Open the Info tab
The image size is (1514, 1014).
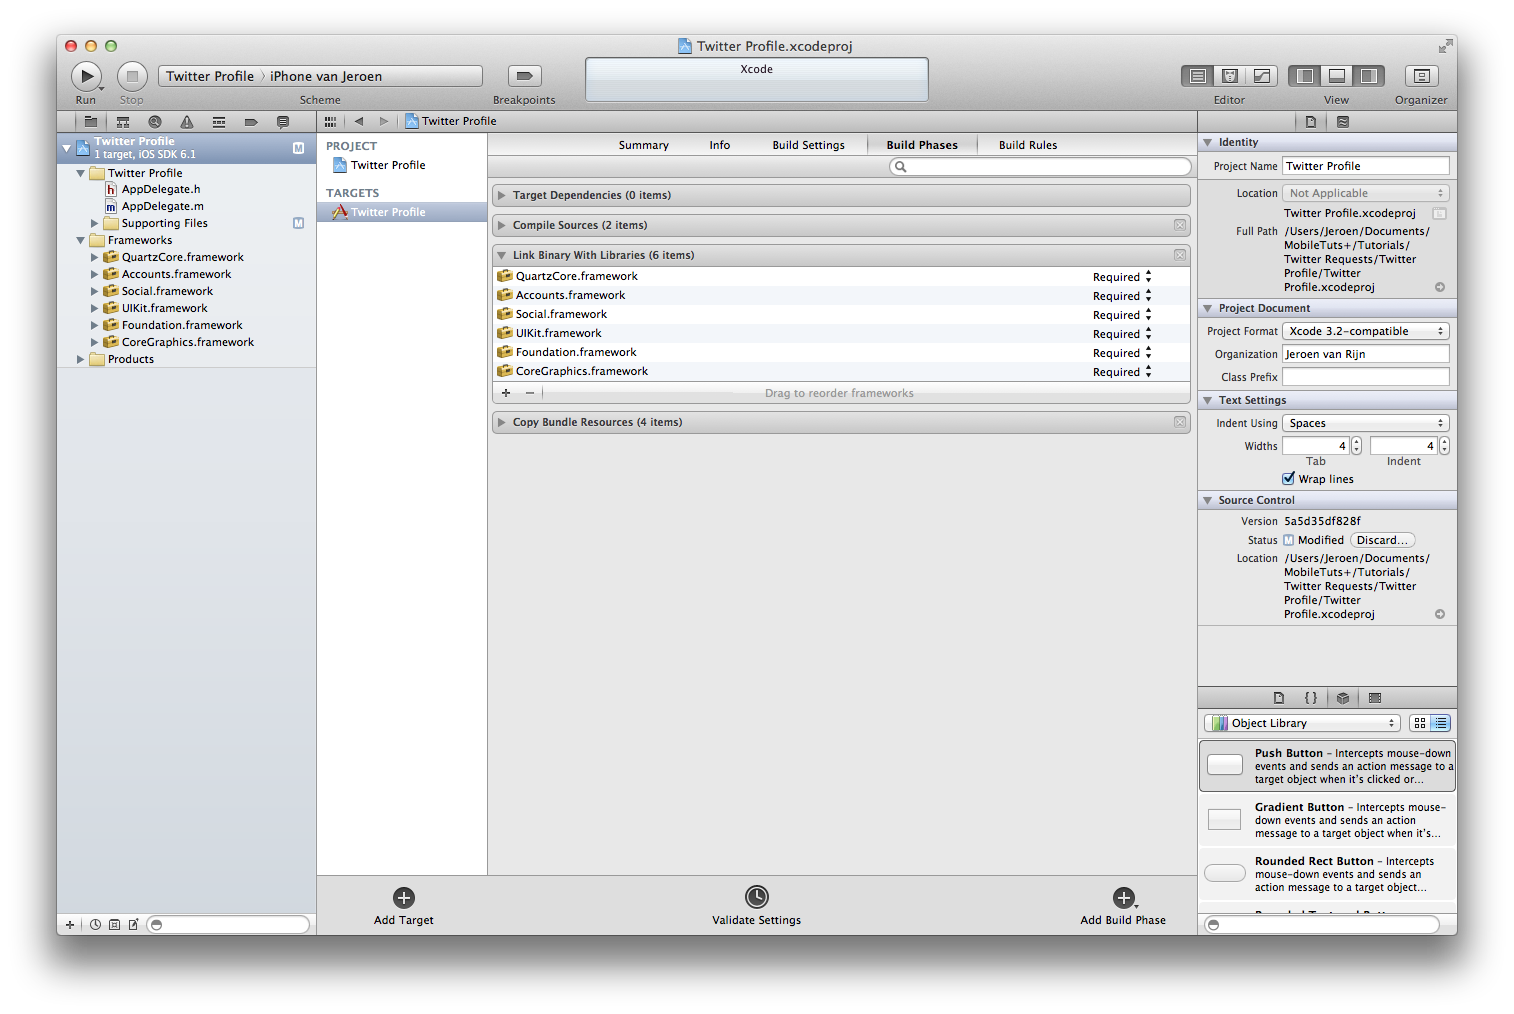pyautogui.click(x=720, y=145)
